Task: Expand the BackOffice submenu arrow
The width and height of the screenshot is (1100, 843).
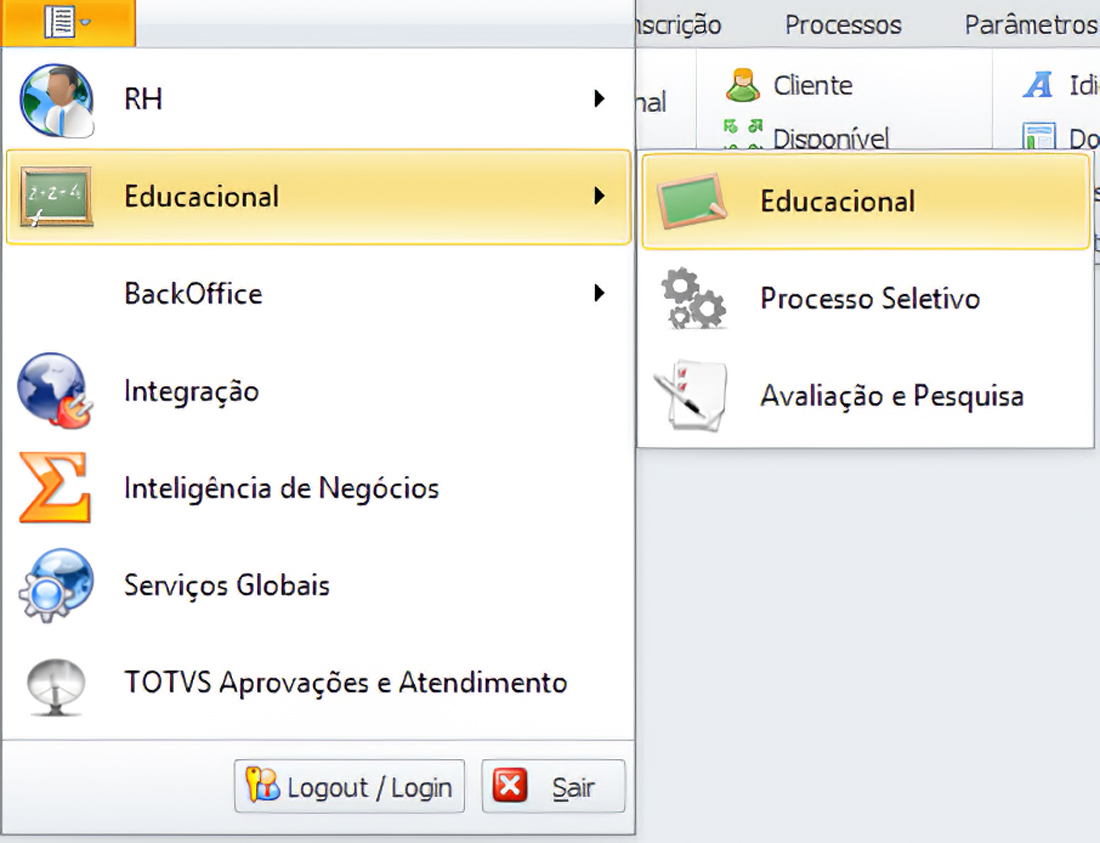Action: (x=599, y=293)
